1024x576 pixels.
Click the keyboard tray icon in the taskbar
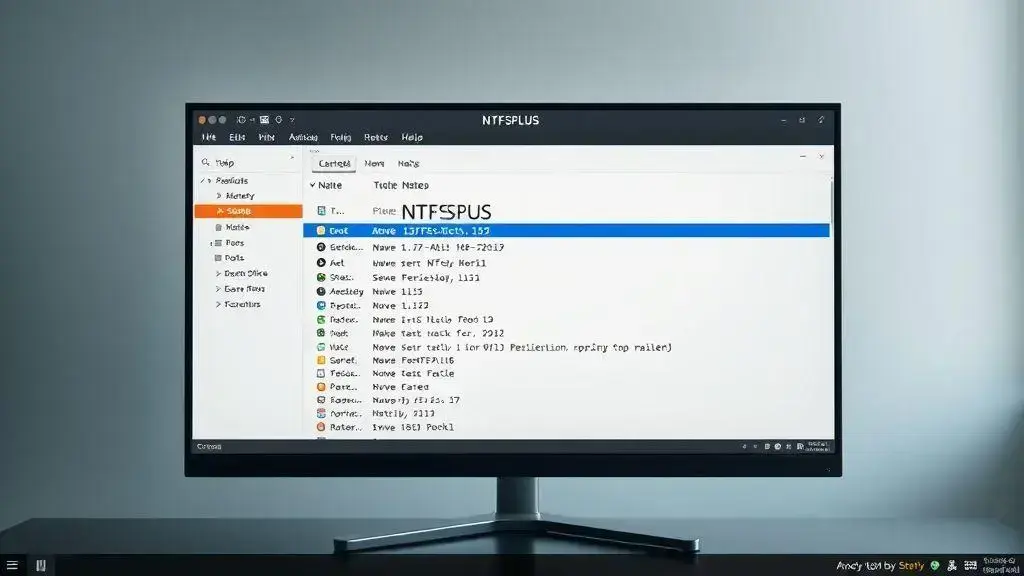(x=970, y=566)
